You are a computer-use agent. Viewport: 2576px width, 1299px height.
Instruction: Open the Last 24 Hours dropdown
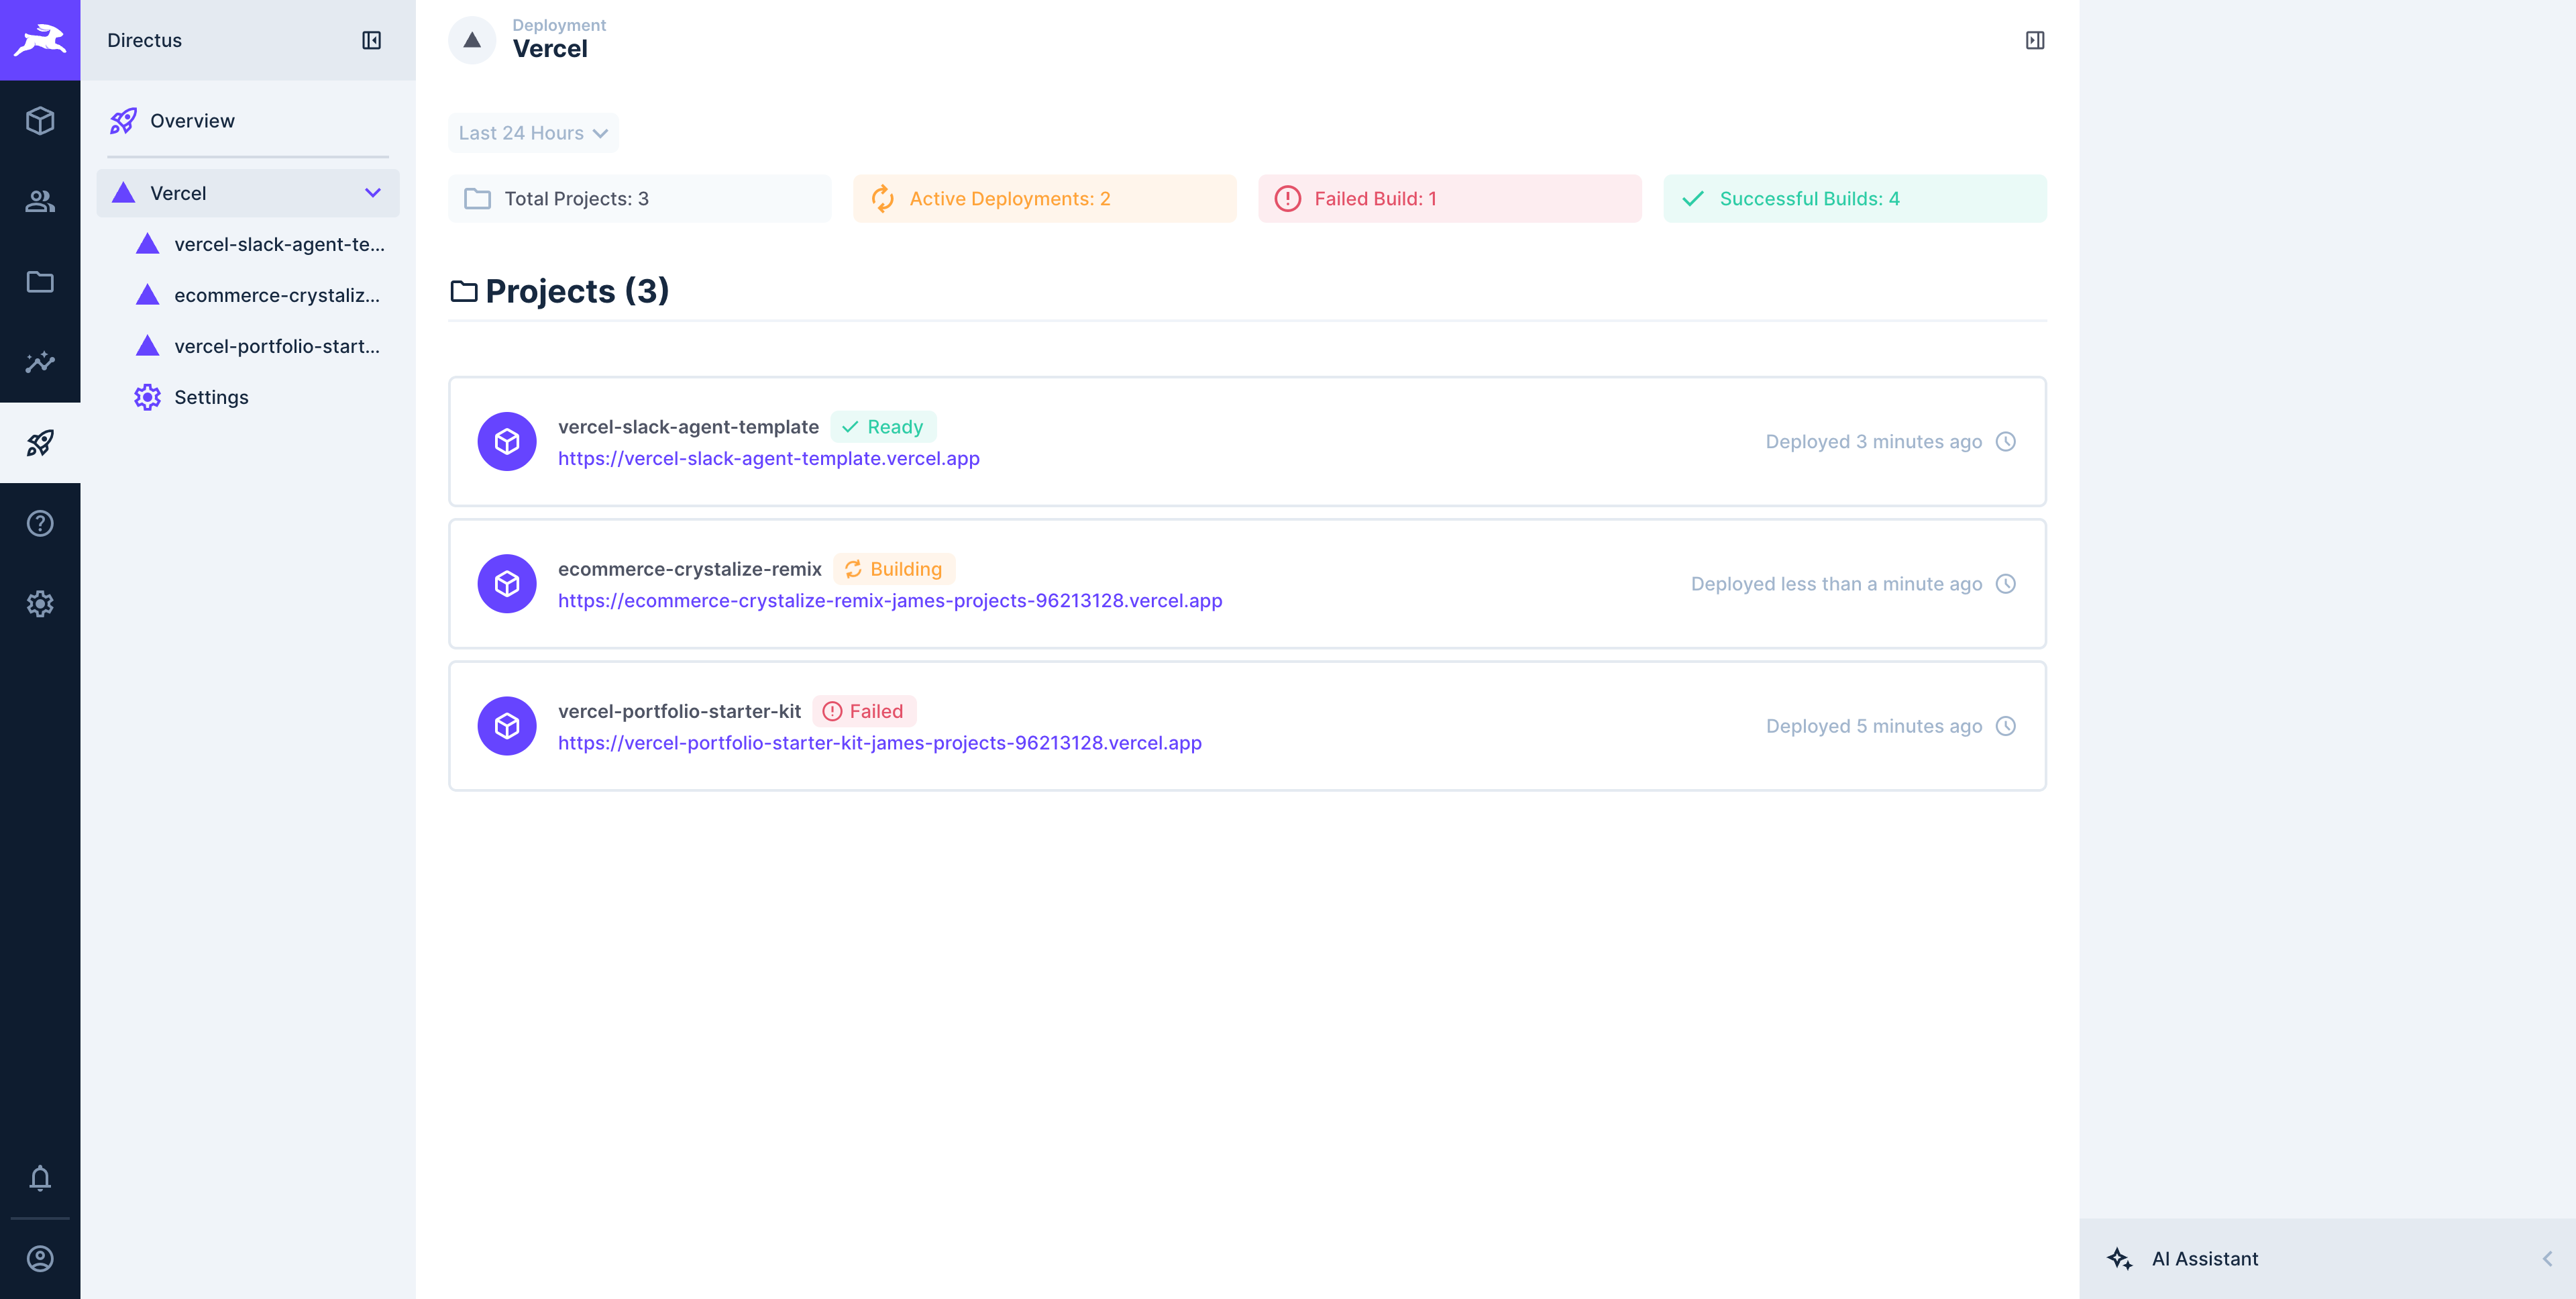click(x=533, y=133)
